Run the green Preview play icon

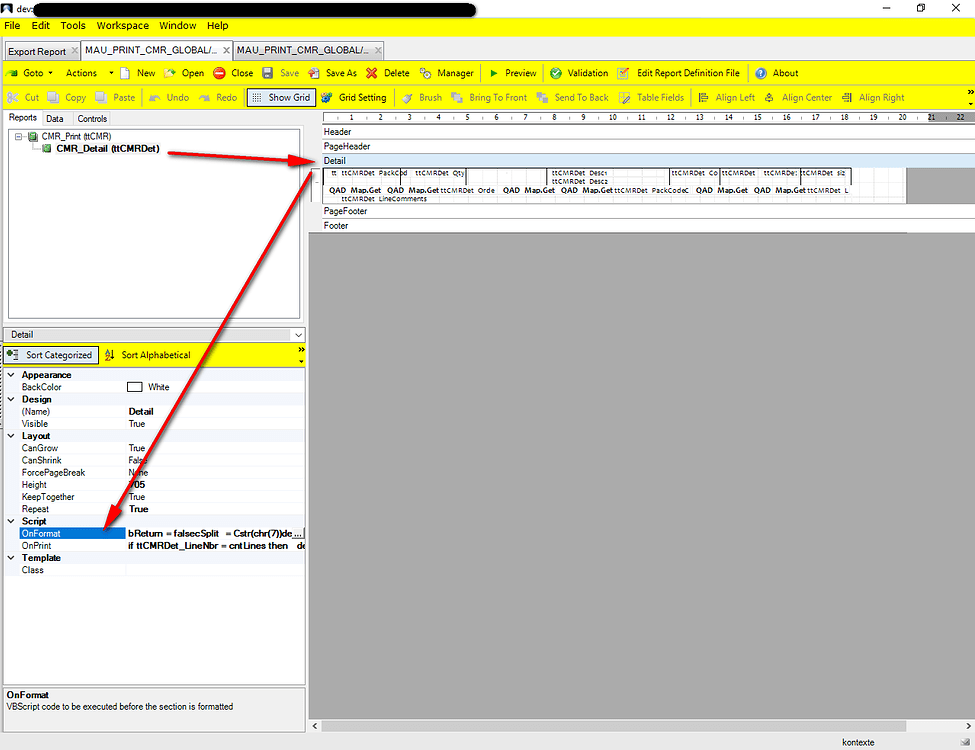[x=494, y=73]
